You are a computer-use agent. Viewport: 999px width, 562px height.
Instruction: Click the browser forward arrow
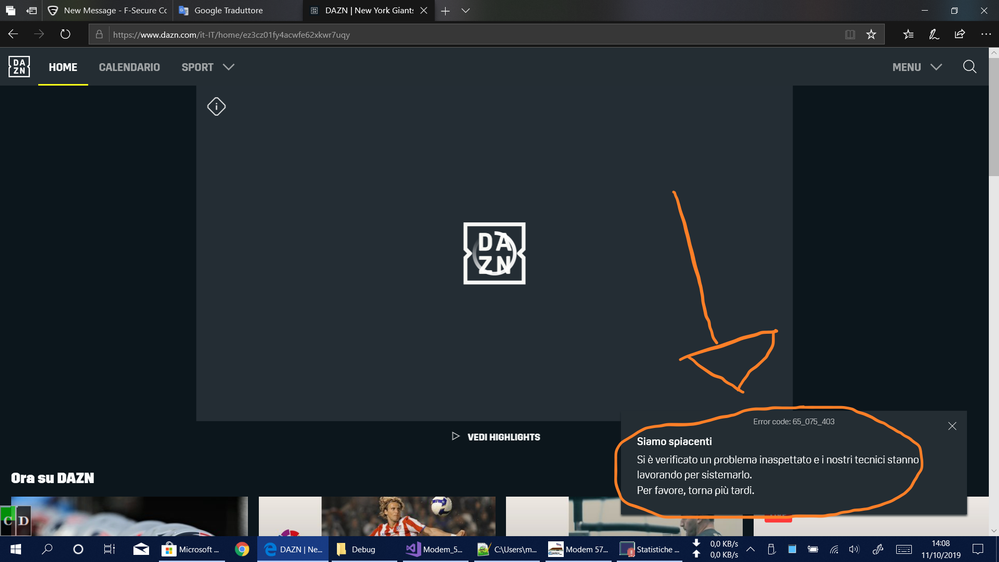click(x=39, y=34)
